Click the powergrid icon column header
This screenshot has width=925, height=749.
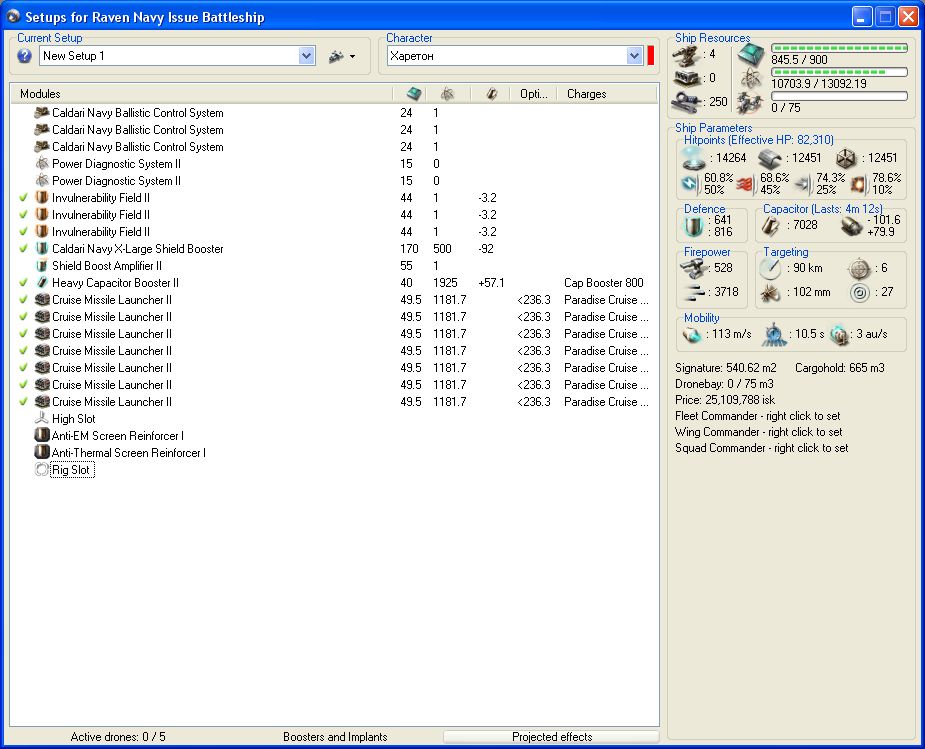pyautogui.click(x=448, y=94)
